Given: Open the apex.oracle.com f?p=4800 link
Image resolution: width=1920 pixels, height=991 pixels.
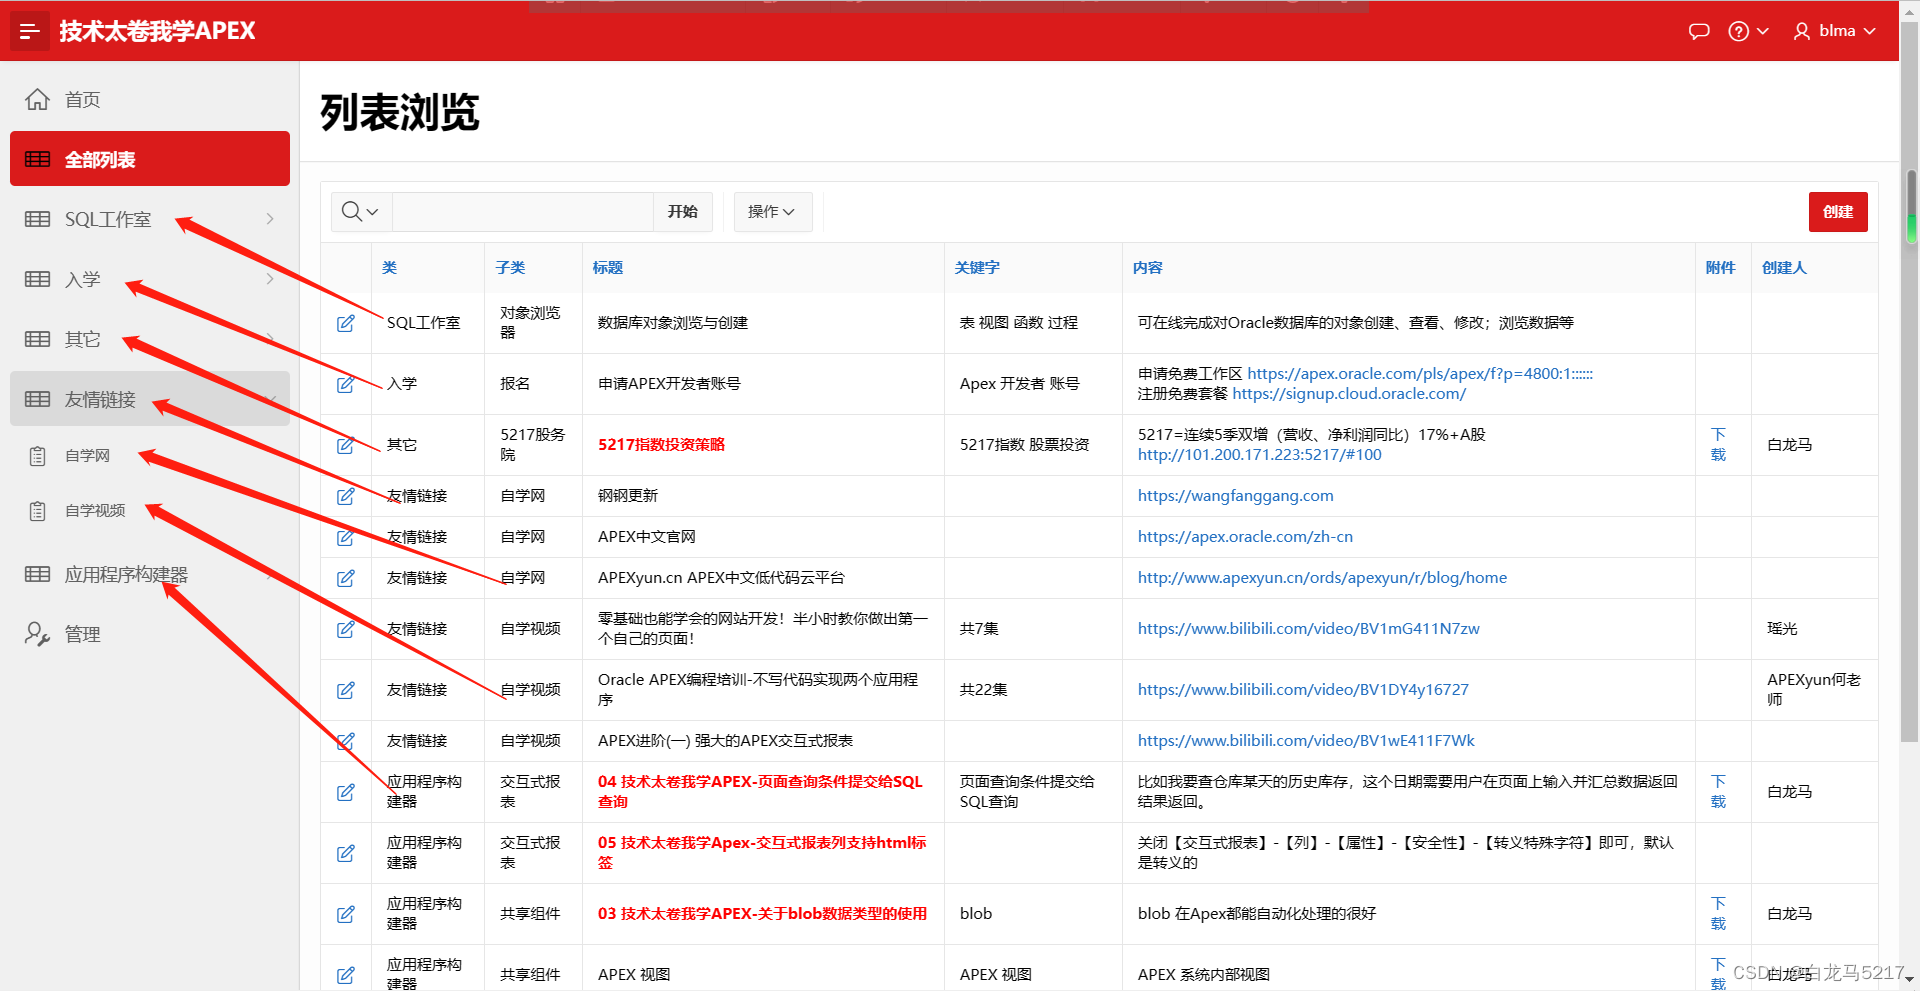Looking at the screenshot, I should [x=1420, y=374].
